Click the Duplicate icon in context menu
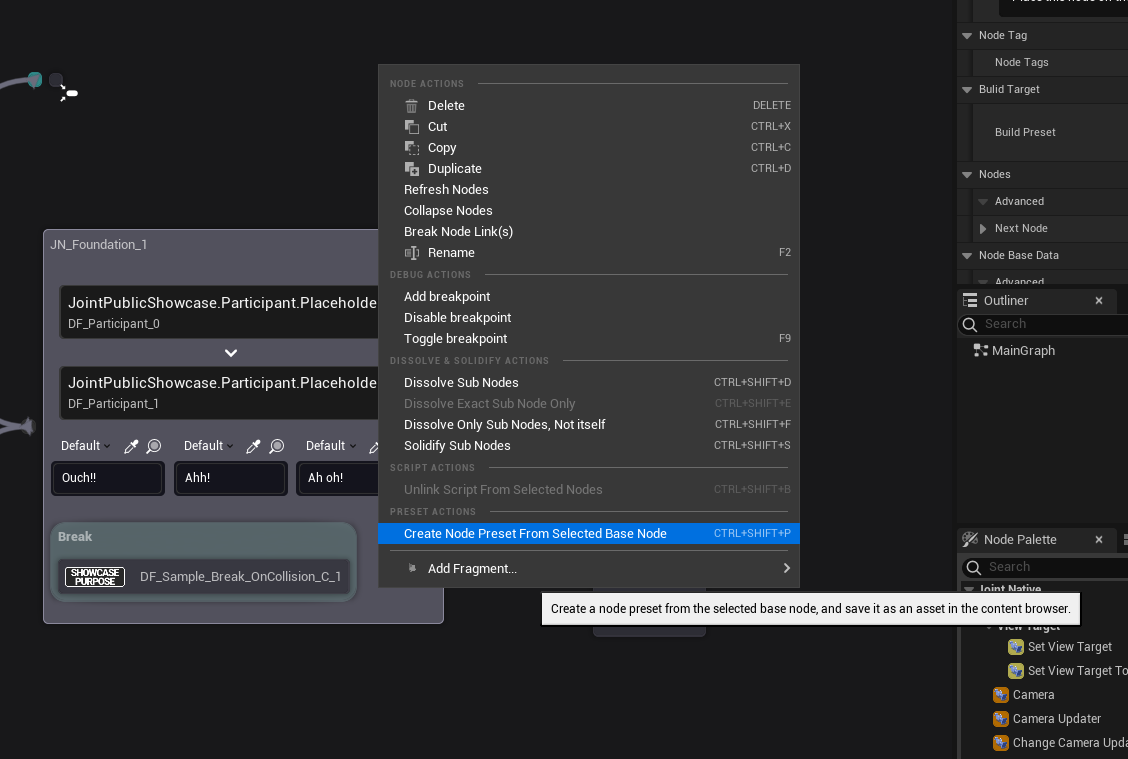 (x=412, y=169)
